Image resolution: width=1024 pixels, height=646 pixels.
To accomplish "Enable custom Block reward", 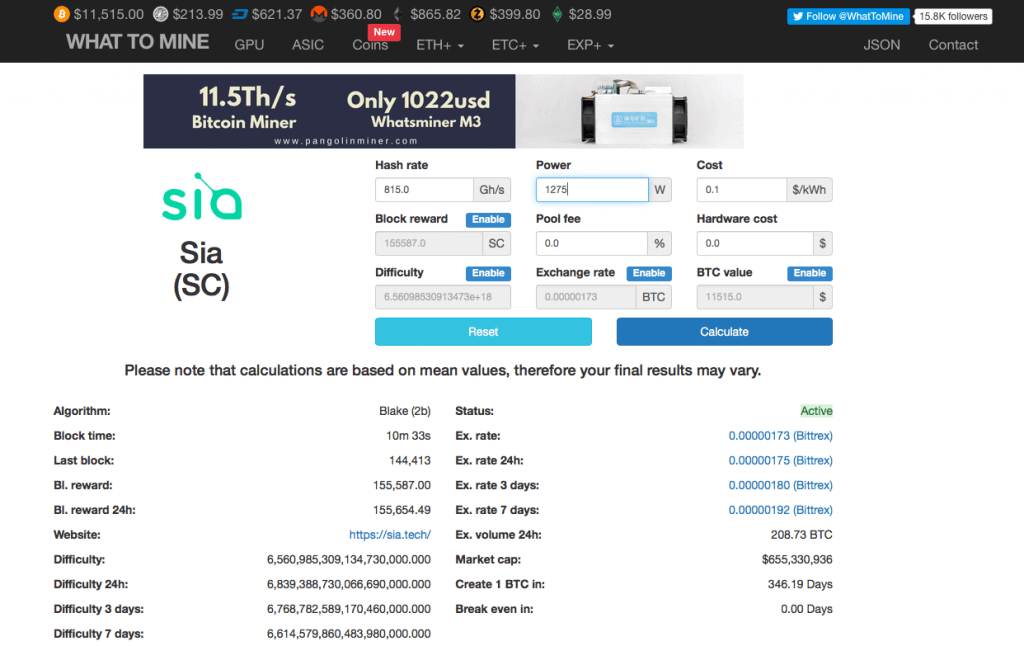I will (488, 219).
